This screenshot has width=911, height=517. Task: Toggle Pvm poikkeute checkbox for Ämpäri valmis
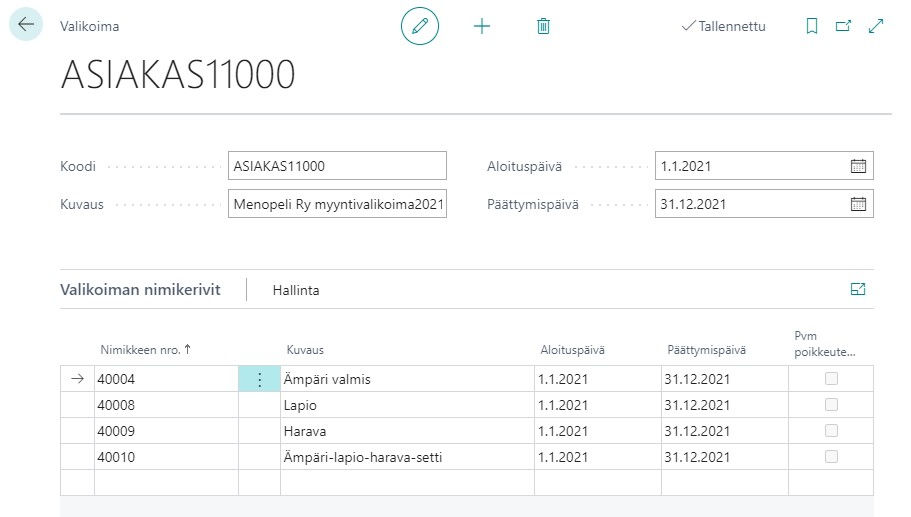coord(831,379)
